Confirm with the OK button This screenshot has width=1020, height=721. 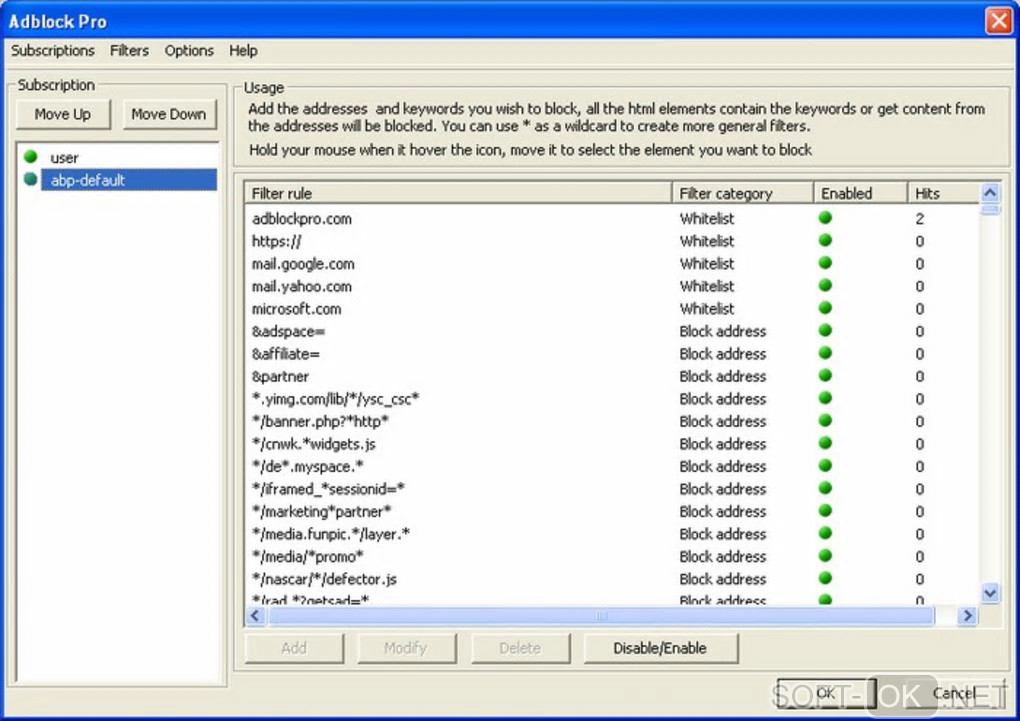(x=826, y=693)
